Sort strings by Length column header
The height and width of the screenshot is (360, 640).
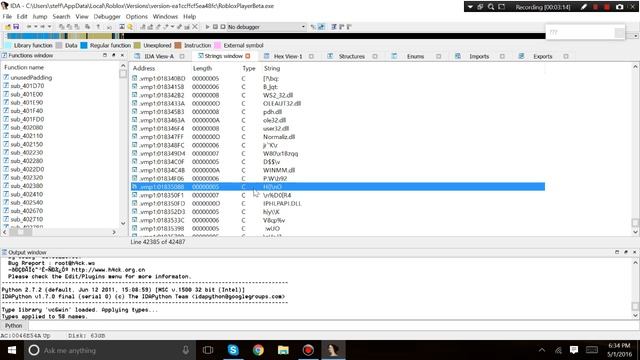point(202,68)
